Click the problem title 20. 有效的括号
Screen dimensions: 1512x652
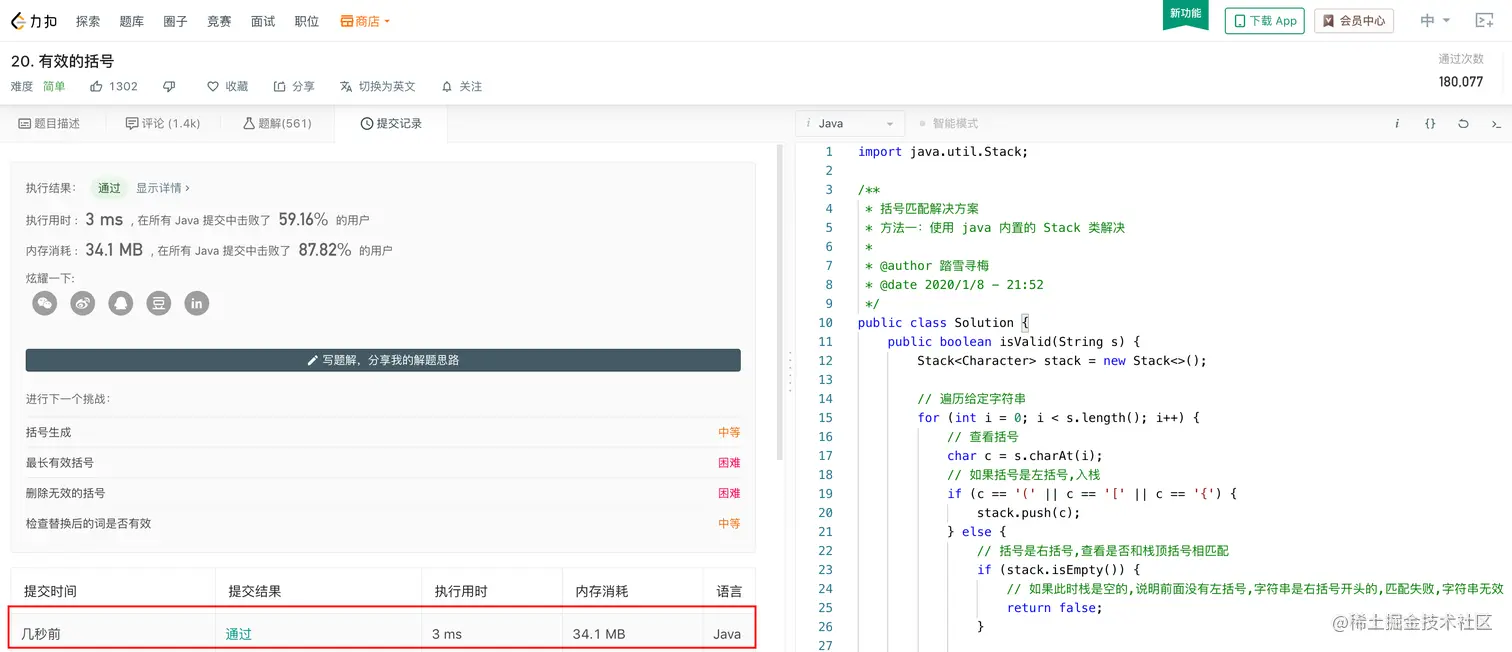click(63, 61)
